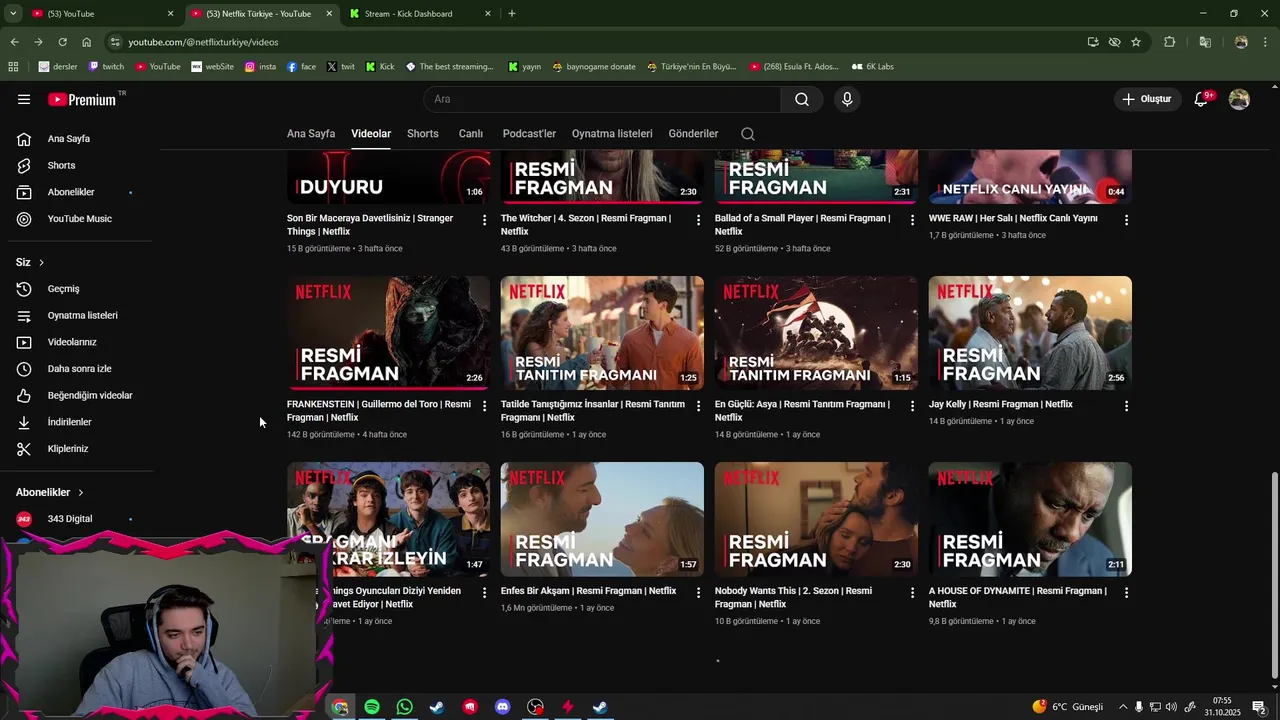The image size is (1280, 720).
Task: Expand the Siz section chevron
Action: pyautogui.click(x=41, y=262)
